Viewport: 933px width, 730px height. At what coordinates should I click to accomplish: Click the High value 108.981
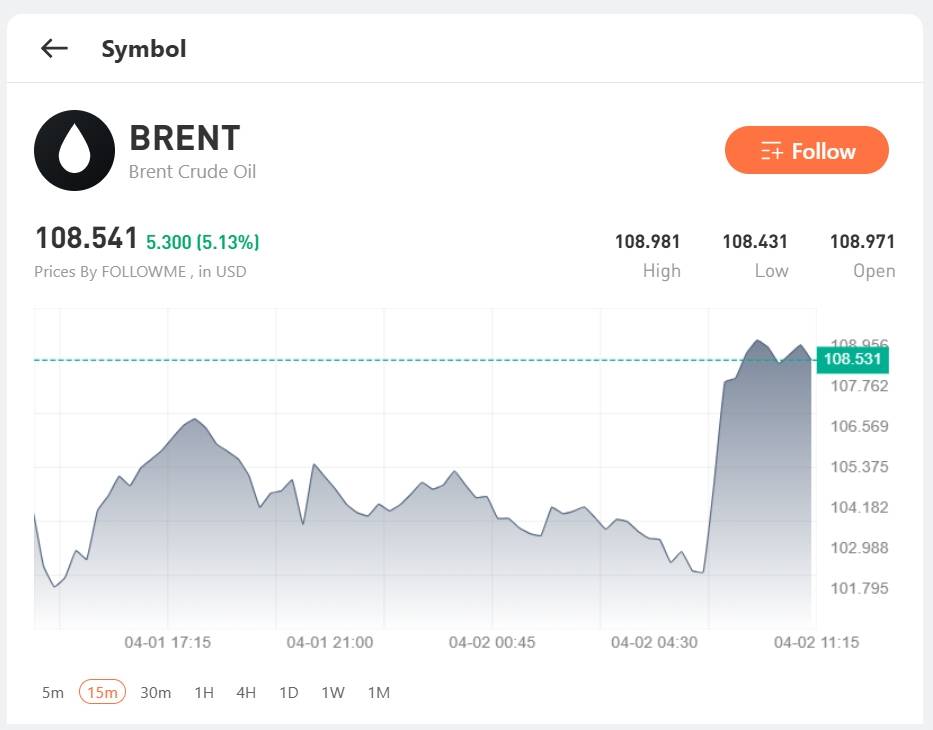pos(647,241)
